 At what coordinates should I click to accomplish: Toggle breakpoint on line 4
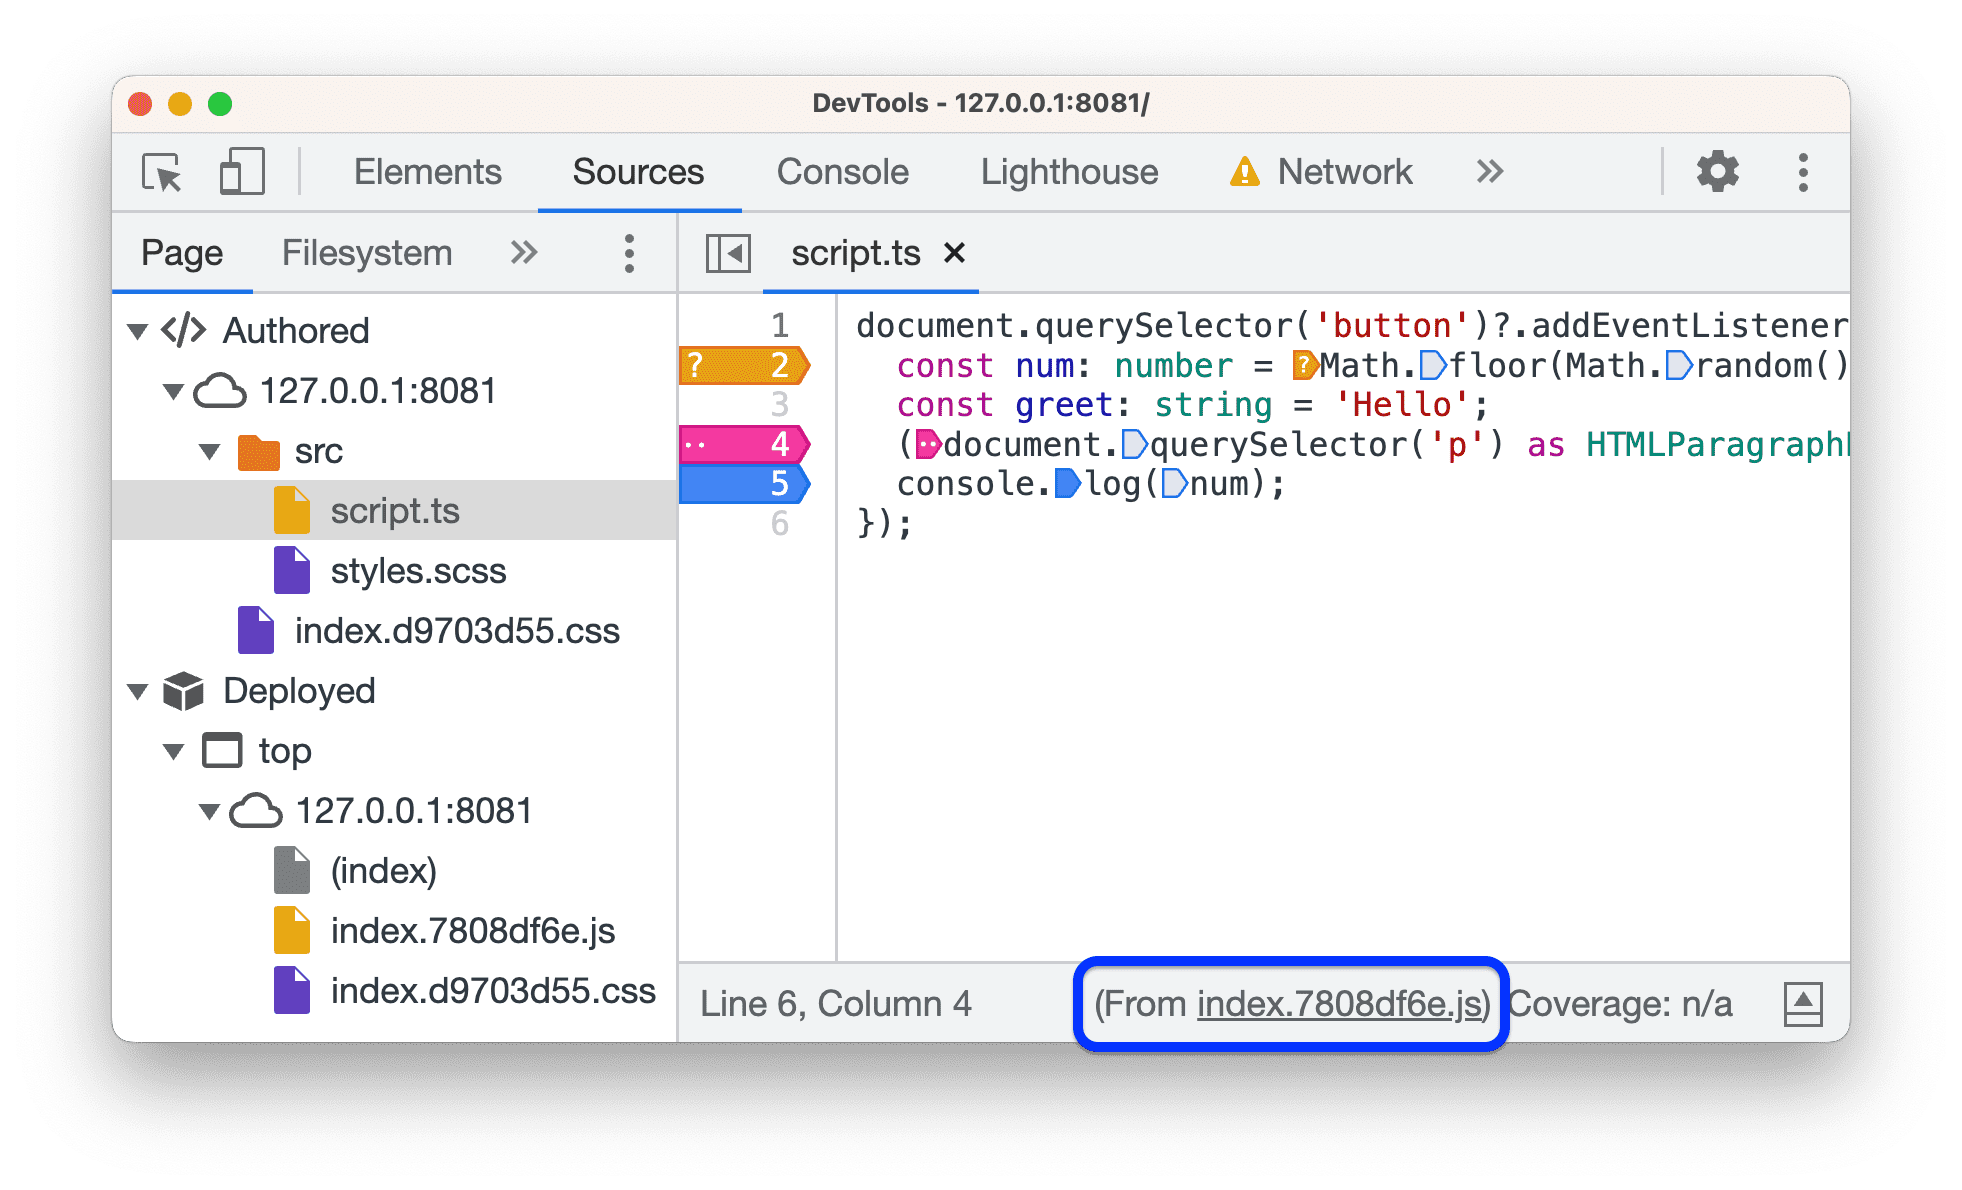click(x=775, y=444)
